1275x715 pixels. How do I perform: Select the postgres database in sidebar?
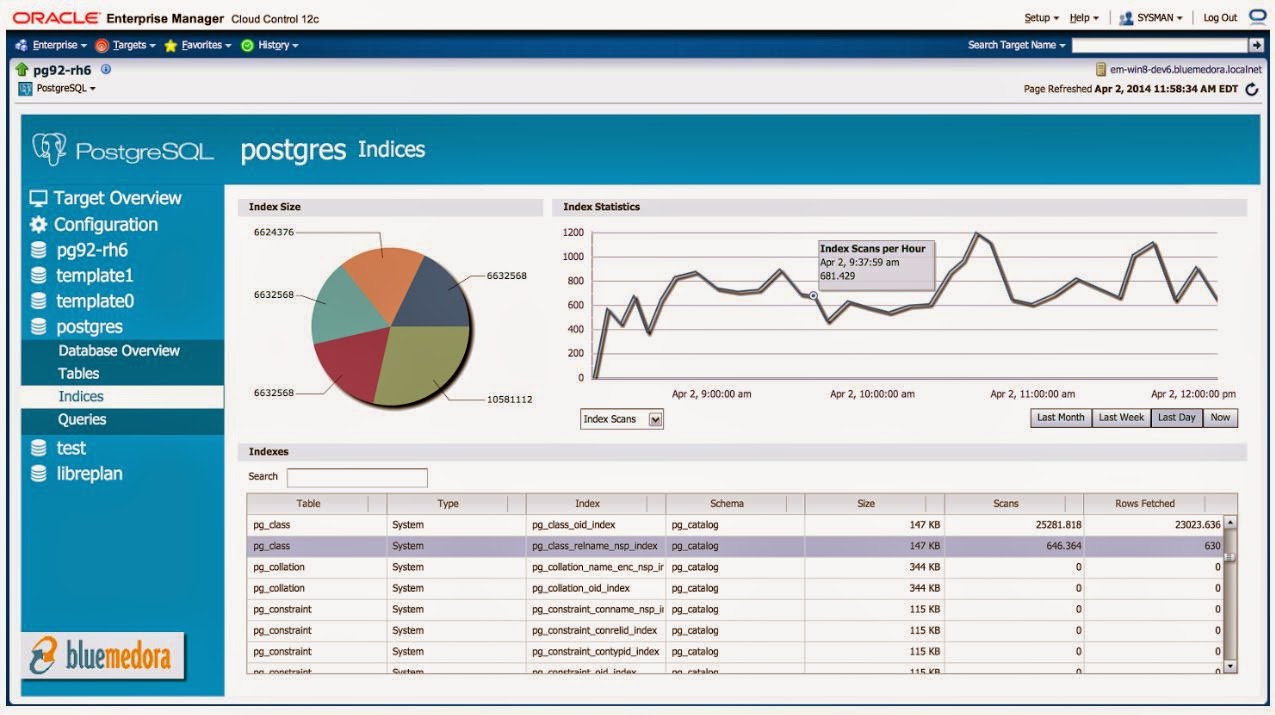point(89,326)
